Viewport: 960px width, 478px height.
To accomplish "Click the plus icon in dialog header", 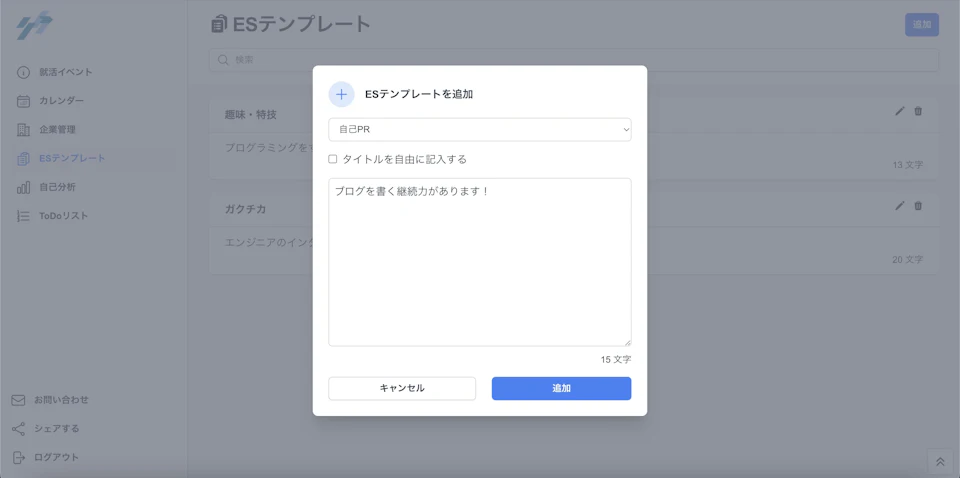I will coord(342,94).
